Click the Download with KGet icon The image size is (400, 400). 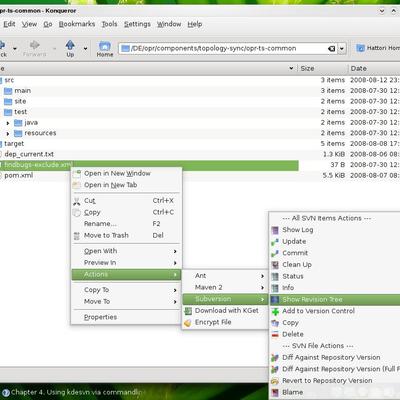(188, 311)
